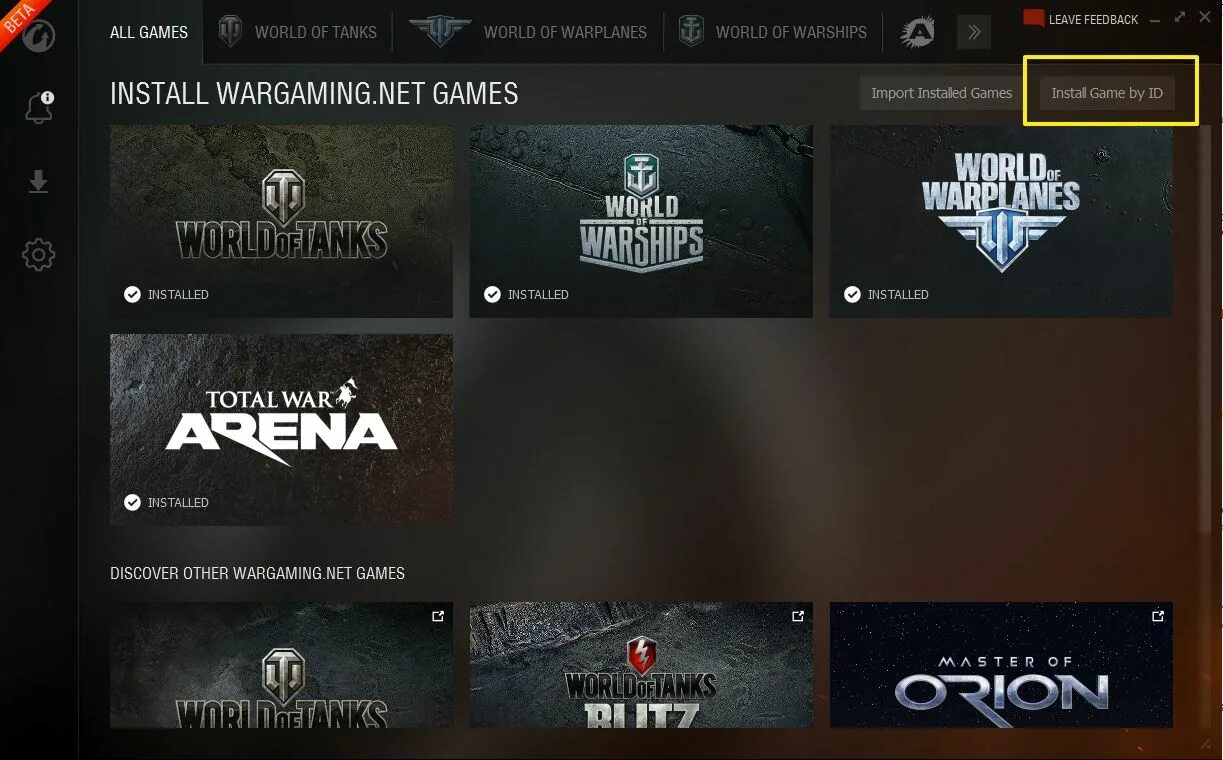
Task: Open the settings gear icon
Action: (38, 255)
